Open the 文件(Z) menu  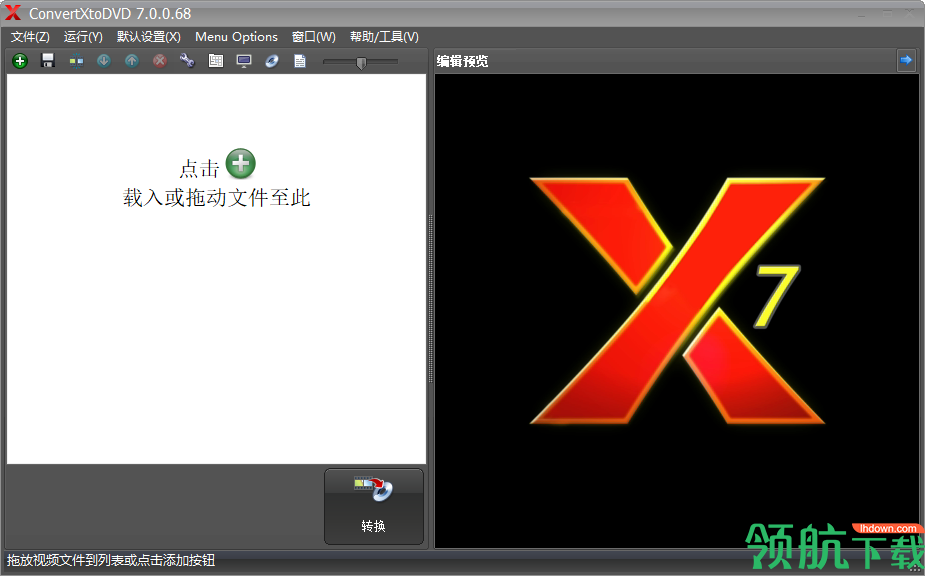30,37
